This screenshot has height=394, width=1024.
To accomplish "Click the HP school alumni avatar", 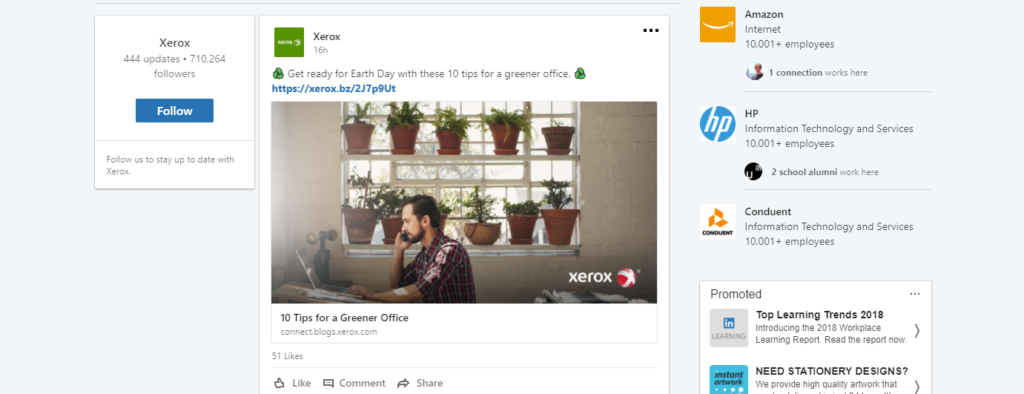I will click(753, 172).
